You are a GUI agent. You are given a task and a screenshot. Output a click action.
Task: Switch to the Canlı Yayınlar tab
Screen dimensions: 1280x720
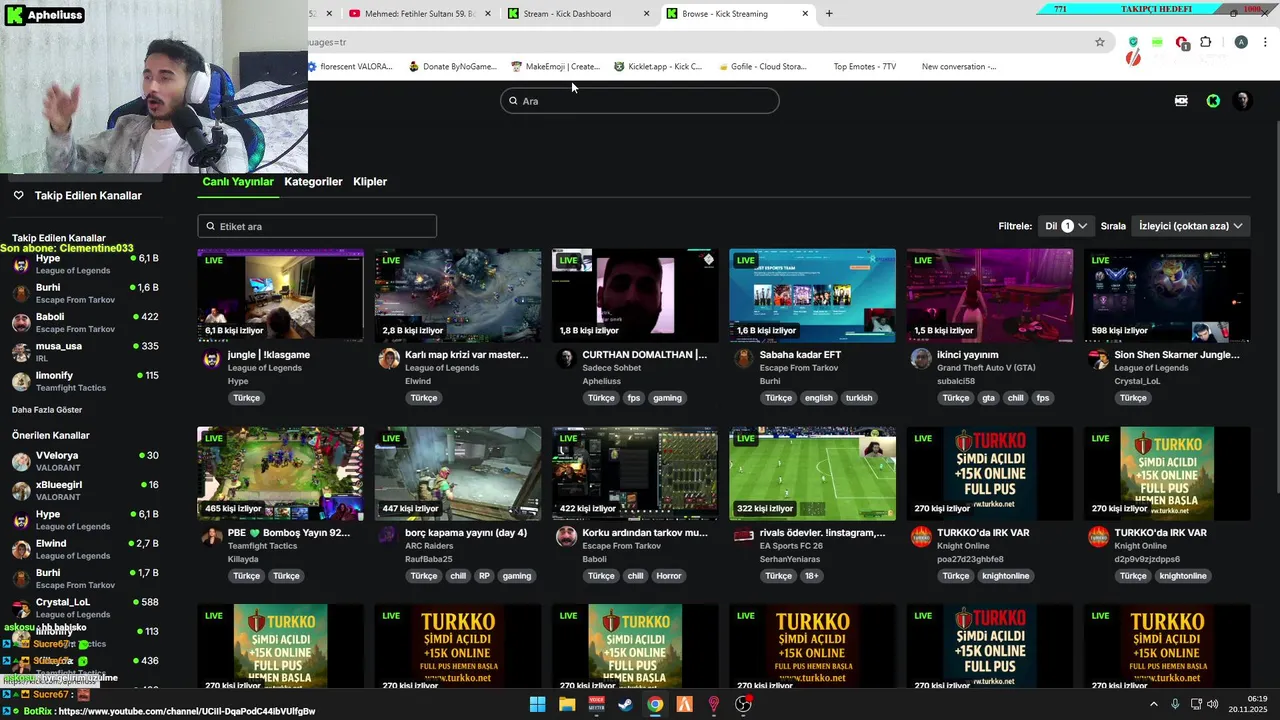tap(238, 182)
